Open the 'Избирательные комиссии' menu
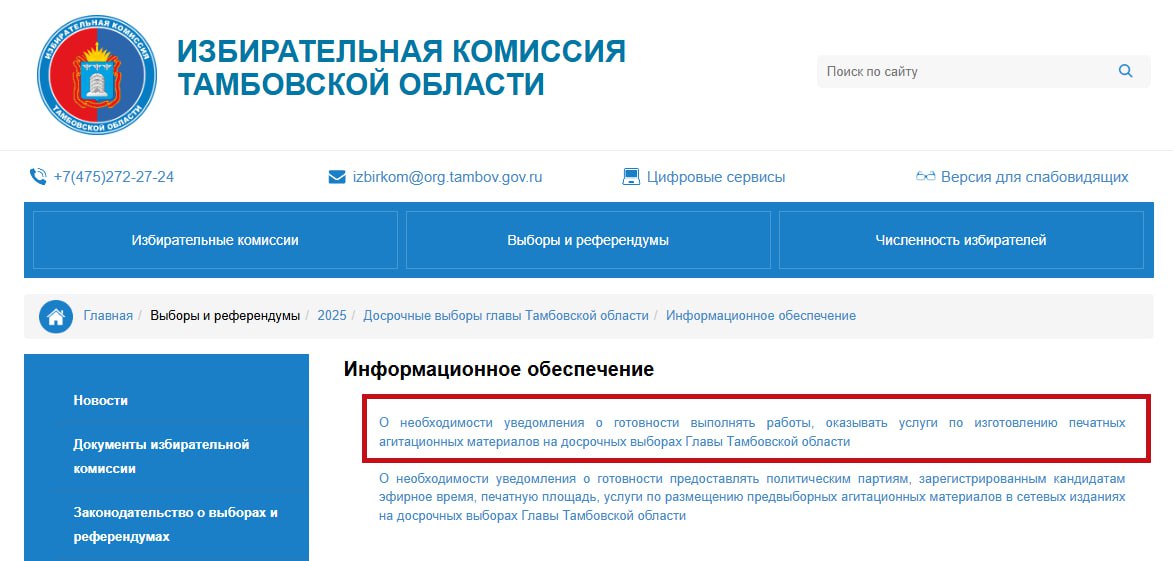Screen dimensions: 1173x561 coord(215,240)
